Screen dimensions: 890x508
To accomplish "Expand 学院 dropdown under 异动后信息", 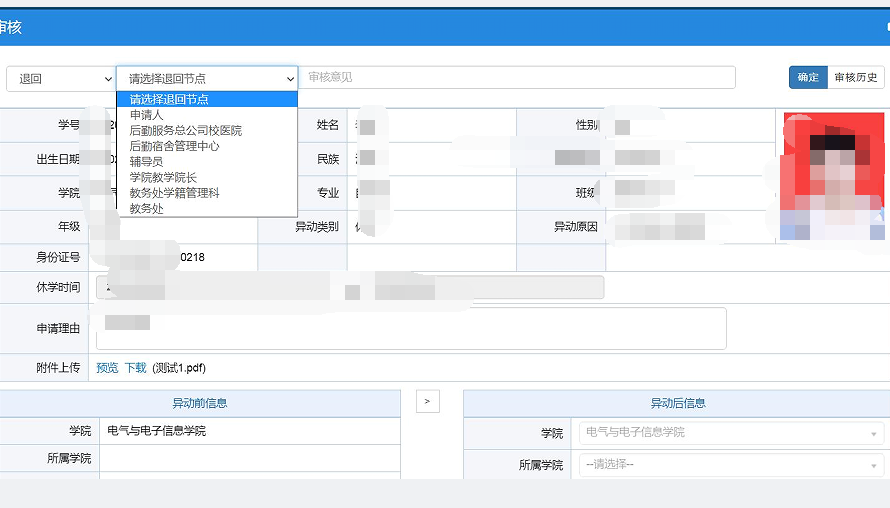I will coord(730,433).
